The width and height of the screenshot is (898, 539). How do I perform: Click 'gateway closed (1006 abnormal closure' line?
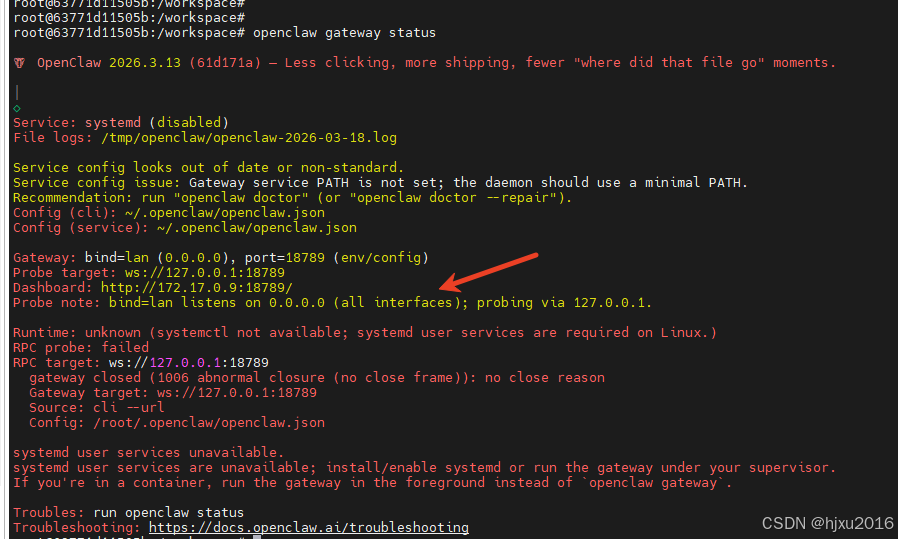317,377
